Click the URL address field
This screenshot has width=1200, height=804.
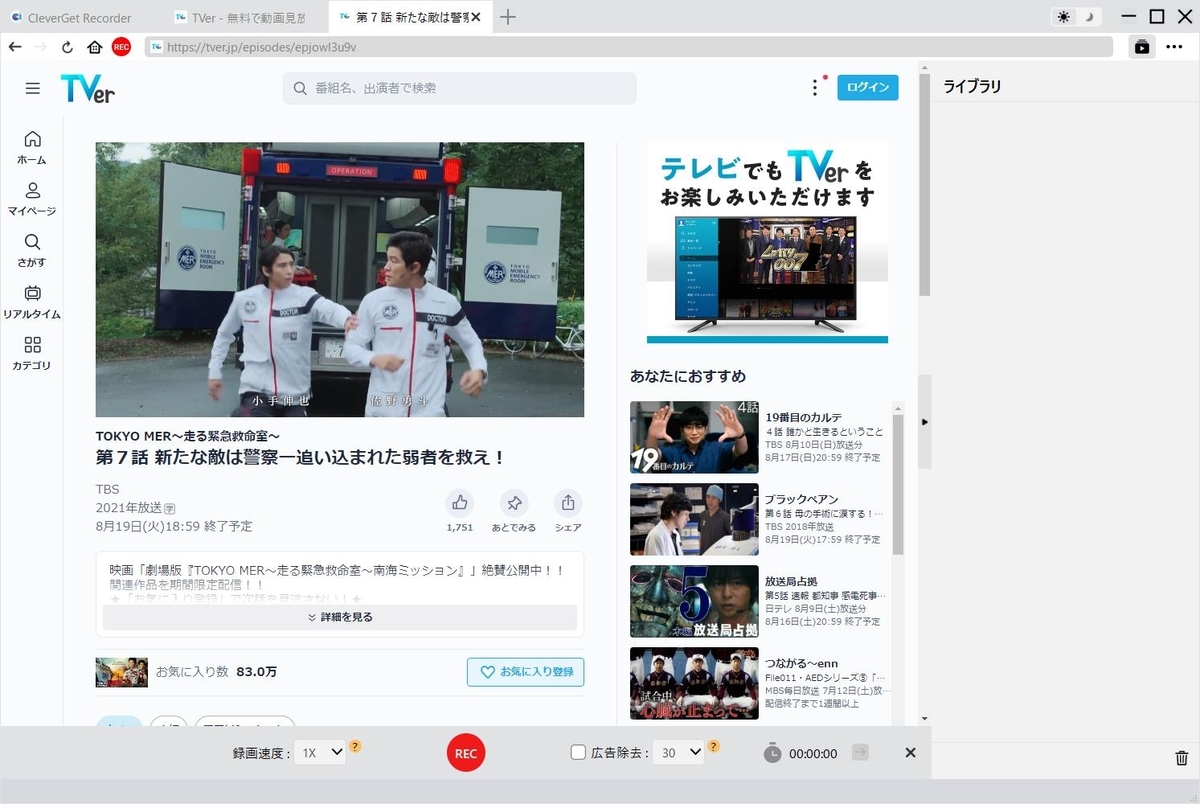pyautogui.click(x=629, y=47)
